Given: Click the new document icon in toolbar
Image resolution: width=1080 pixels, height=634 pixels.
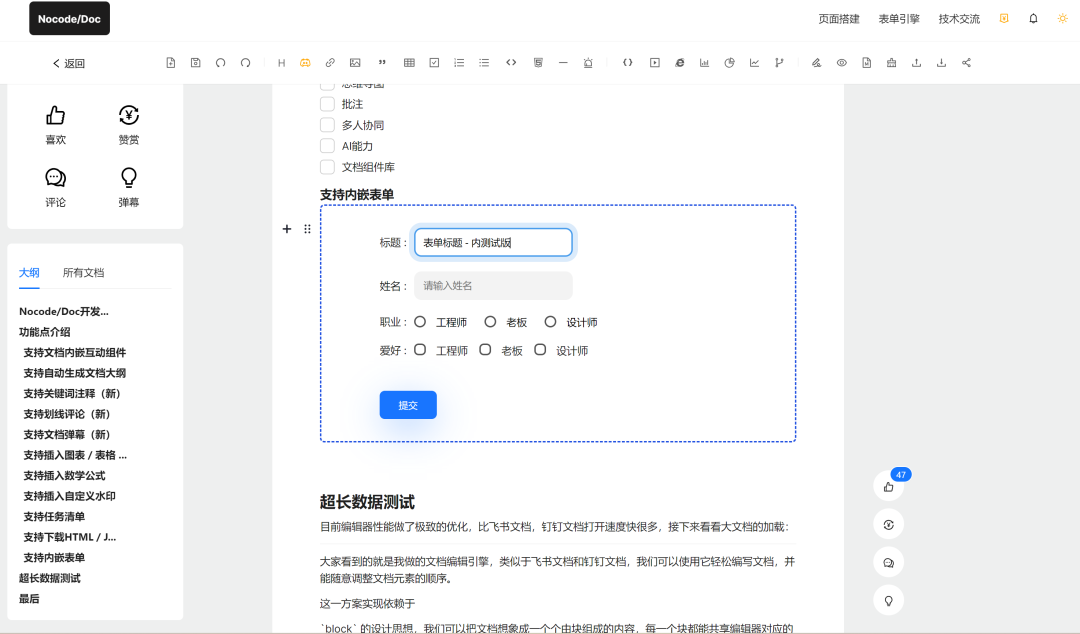Looking at the screenshot, I should coord(171,63).
